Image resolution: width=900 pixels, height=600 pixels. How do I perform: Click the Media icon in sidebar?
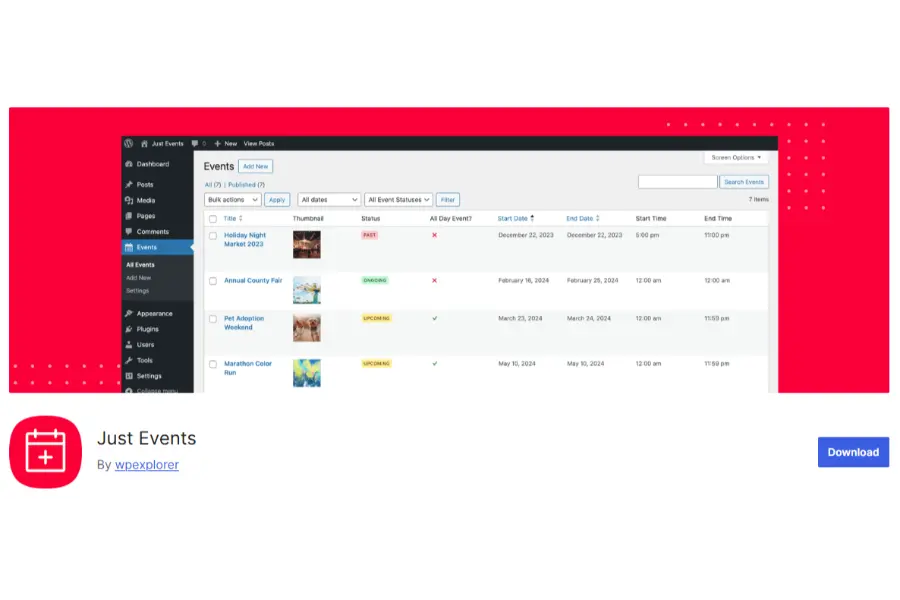129,200
